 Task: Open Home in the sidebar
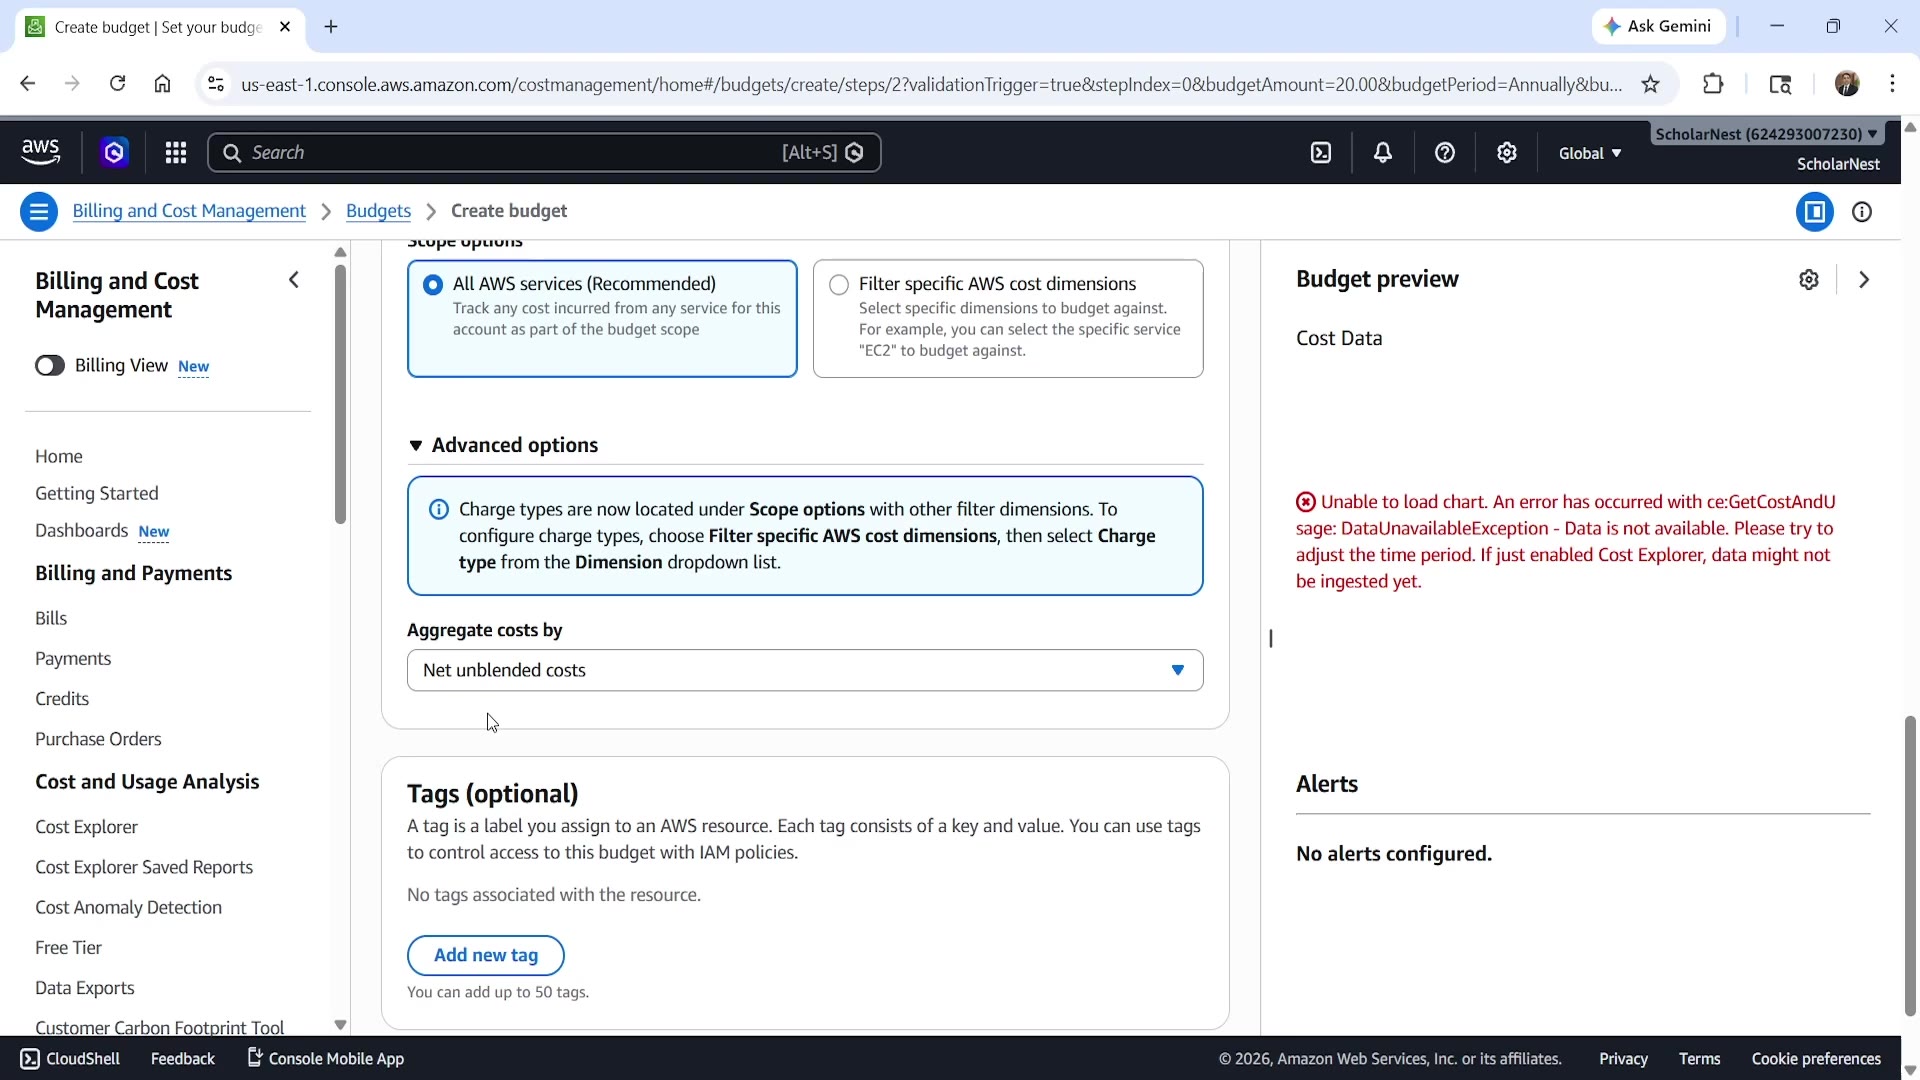pyautogui.click(x=59, y=456)
